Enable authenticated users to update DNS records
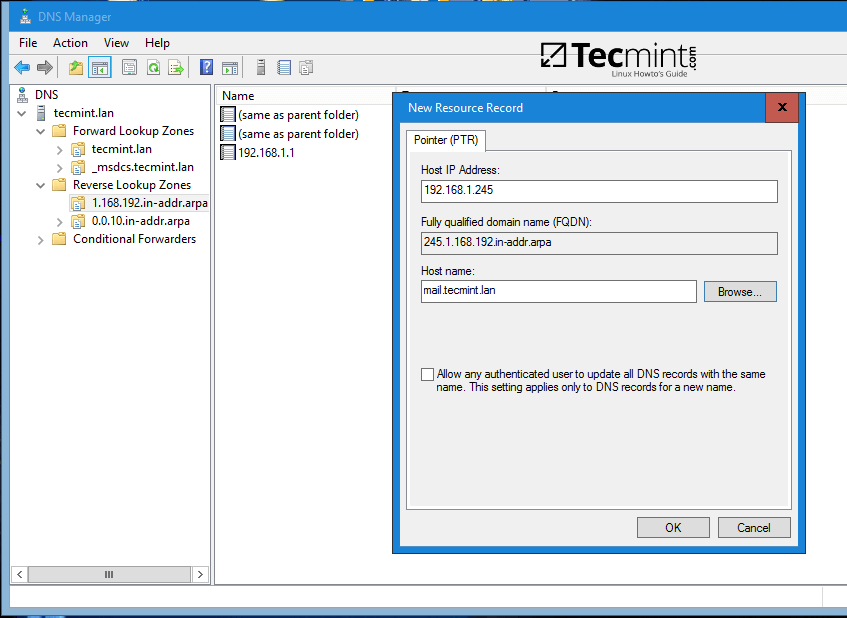 [x=428, y=374]
